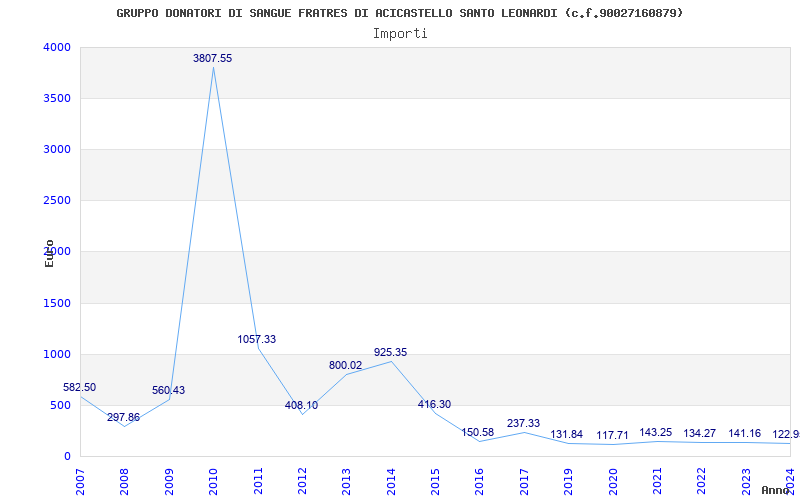This screenshot has width=800, height=500.
Task: Click the 560.43 data label
Action: tap(168, 391)
